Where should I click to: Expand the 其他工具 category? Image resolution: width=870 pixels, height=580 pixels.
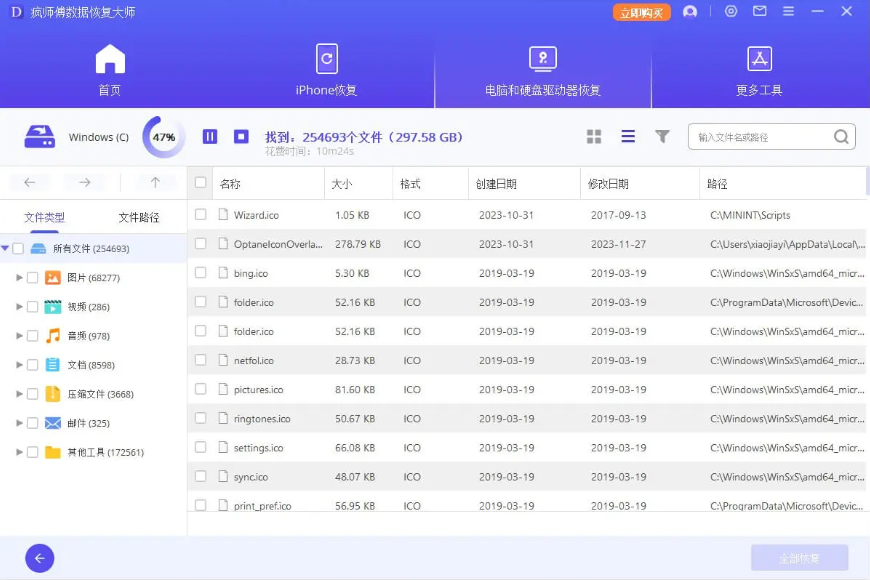click(19, 452)
